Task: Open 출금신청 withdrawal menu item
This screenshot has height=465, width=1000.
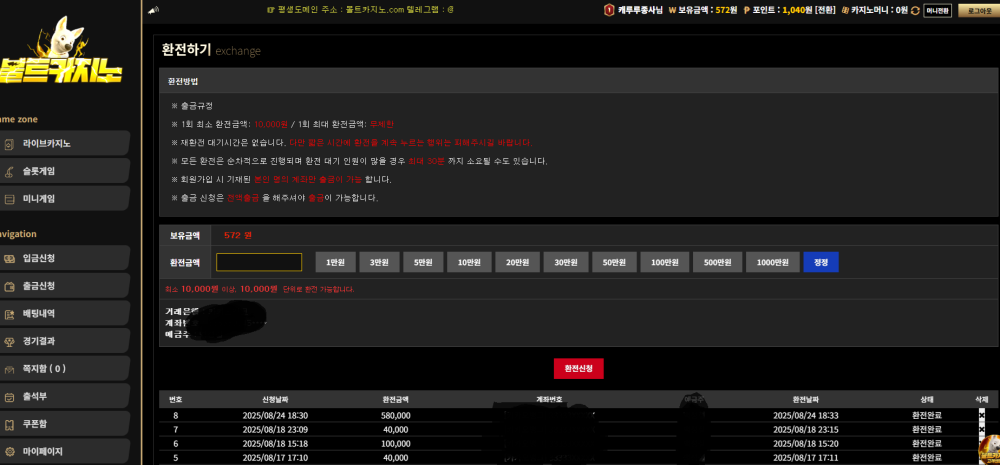Action: [64, 286]
